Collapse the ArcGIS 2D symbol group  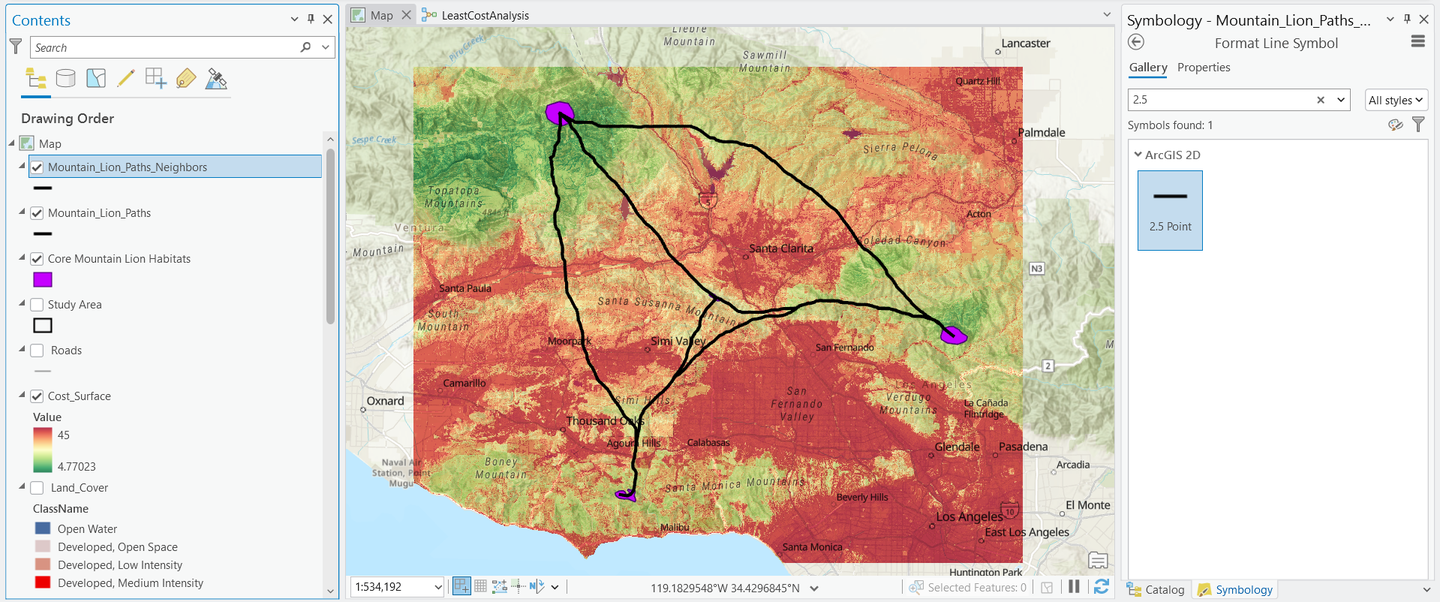coord(1138,155)
